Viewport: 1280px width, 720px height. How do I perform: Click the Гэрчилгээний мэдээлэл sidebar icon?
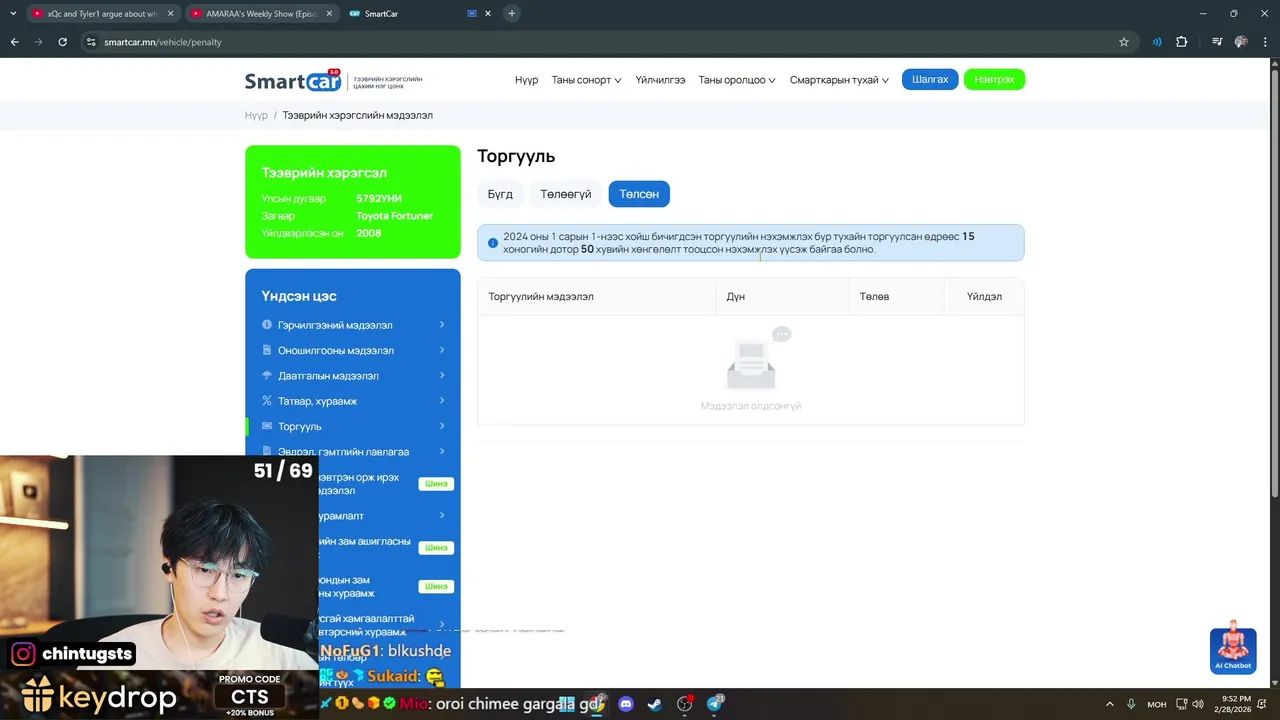pos(267,325)
